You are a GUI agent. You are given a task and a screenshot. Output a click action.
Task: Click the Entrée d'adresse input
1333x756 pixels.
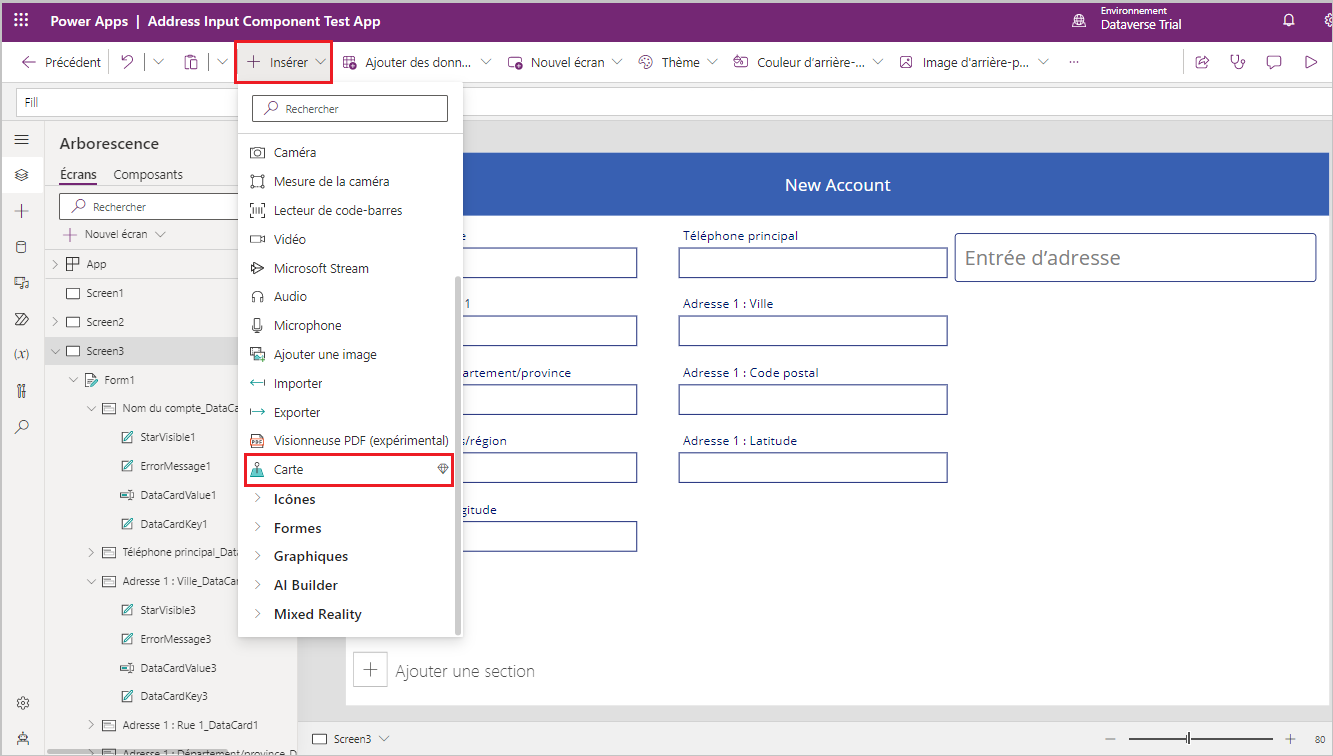coord(1135,258)
